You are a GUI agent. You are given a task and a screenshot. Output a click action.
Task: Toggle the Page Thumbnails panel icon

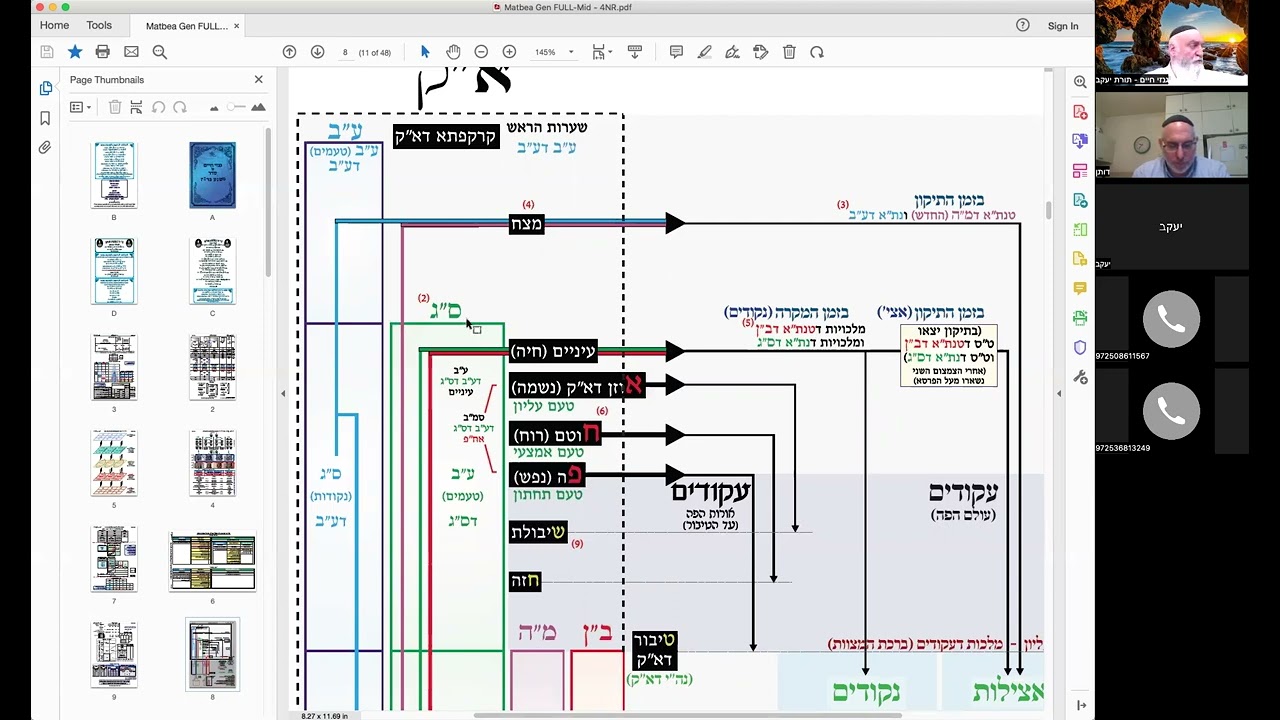[45, 88]
